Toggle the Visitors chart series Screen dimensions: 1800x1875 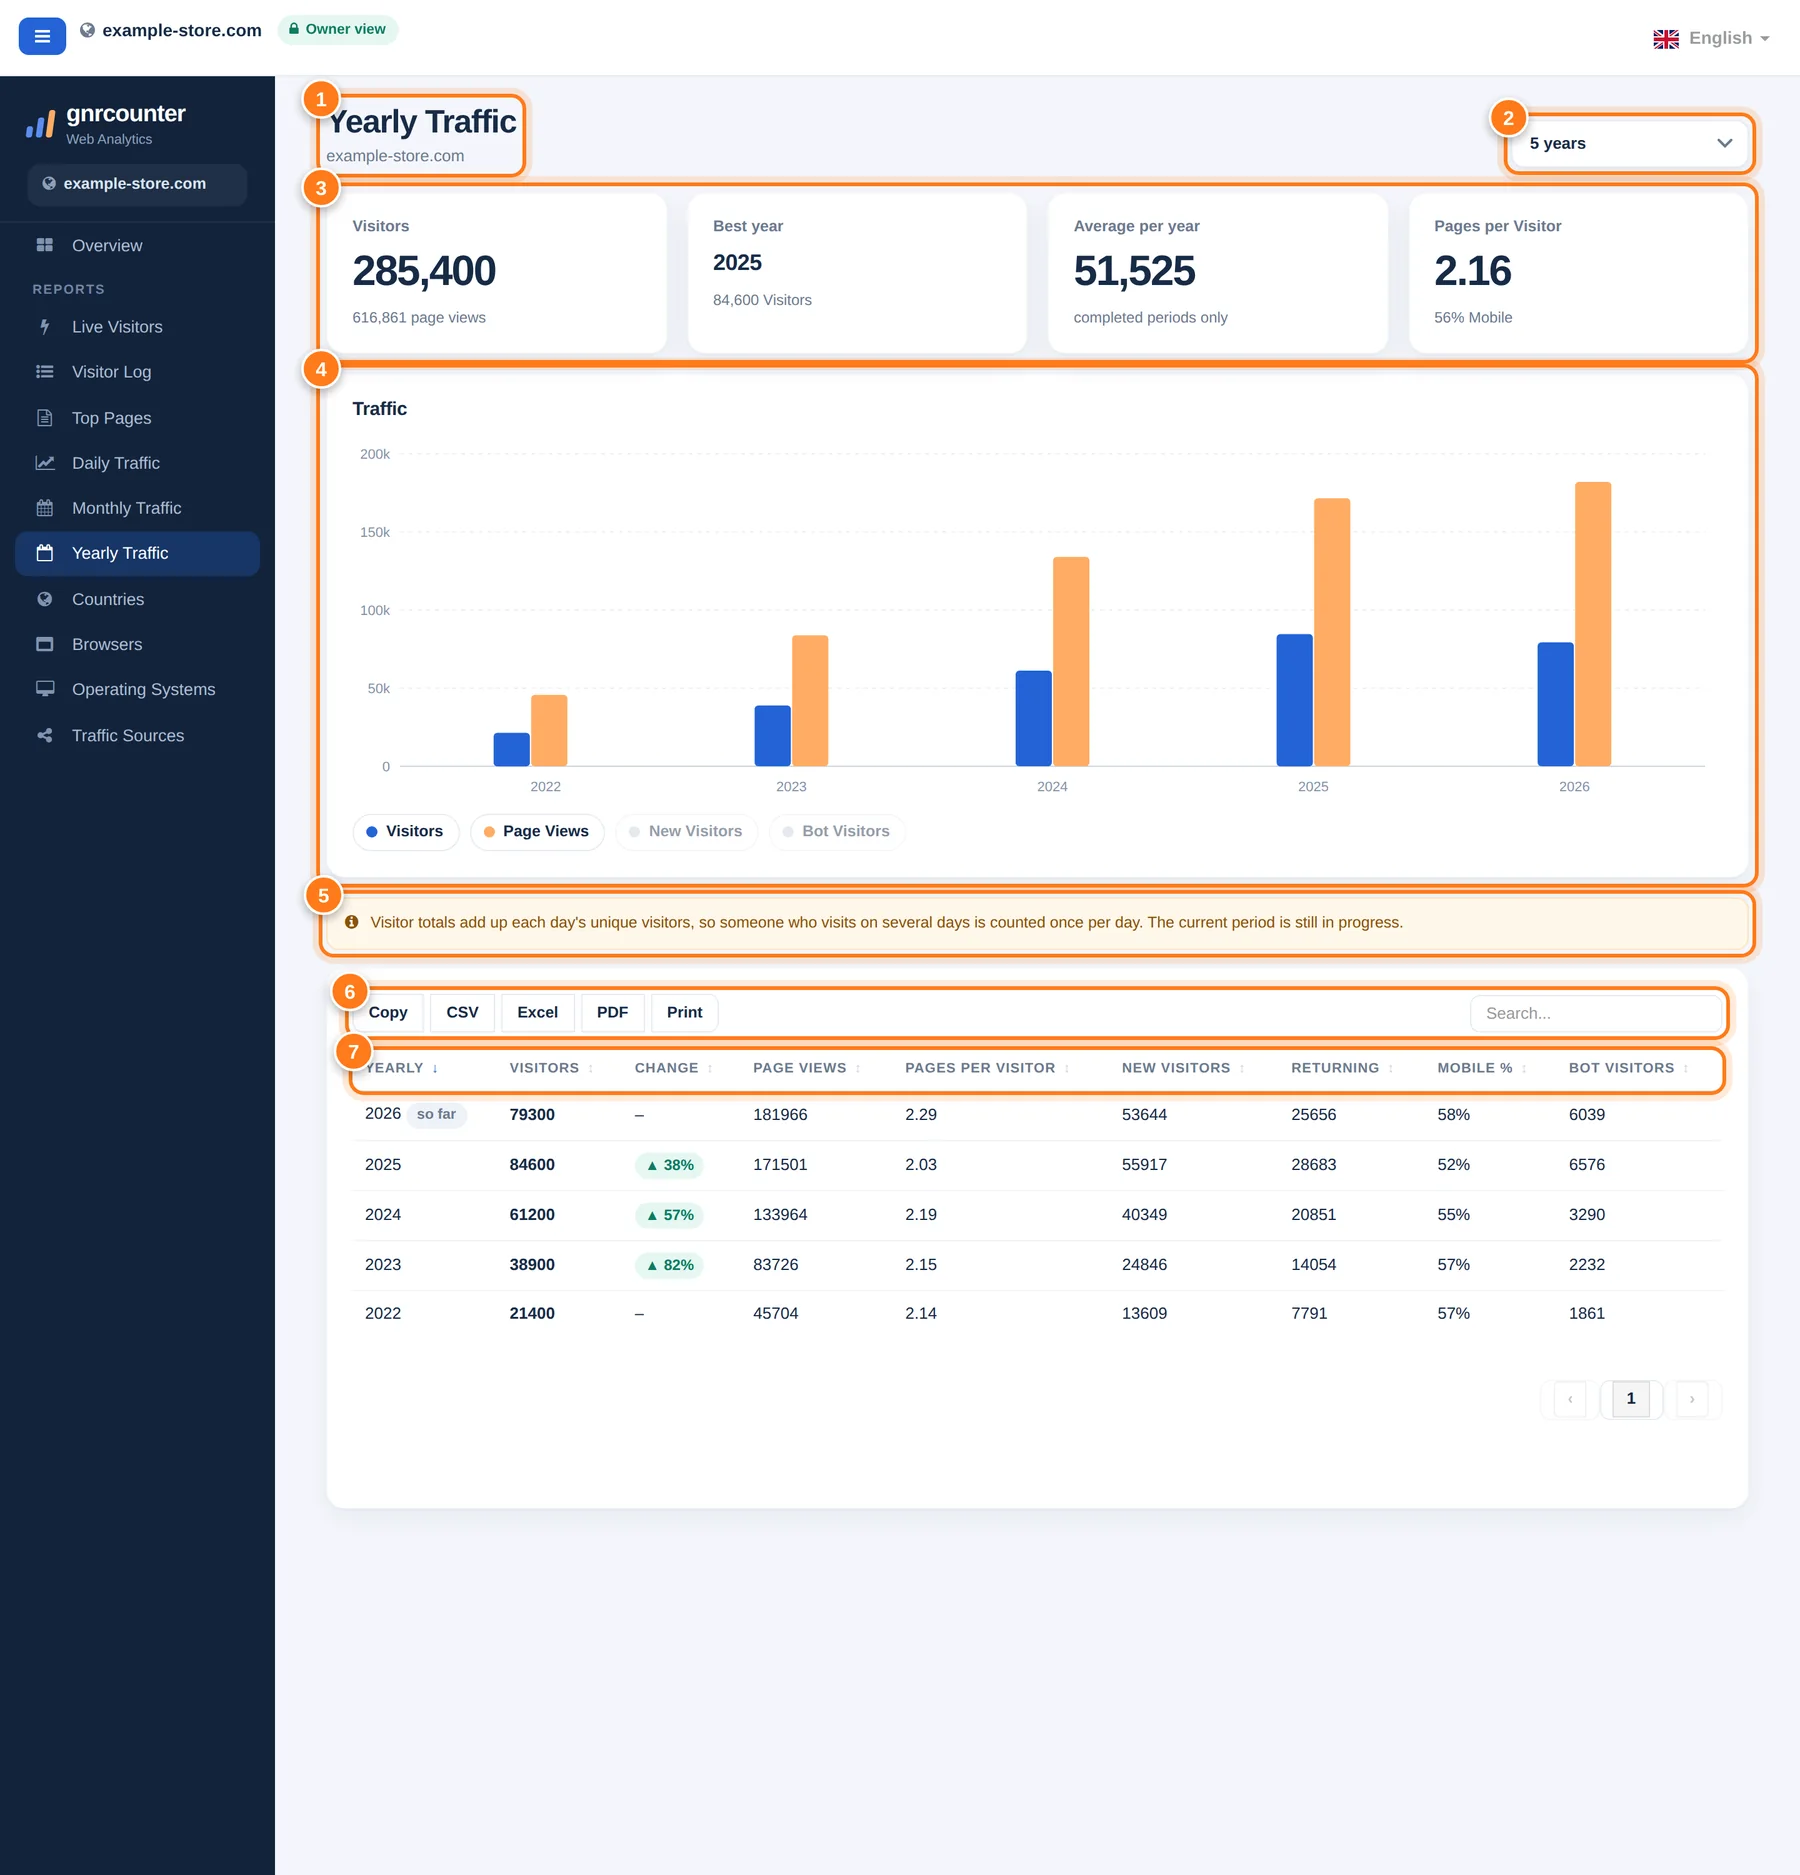pos(405,832)
